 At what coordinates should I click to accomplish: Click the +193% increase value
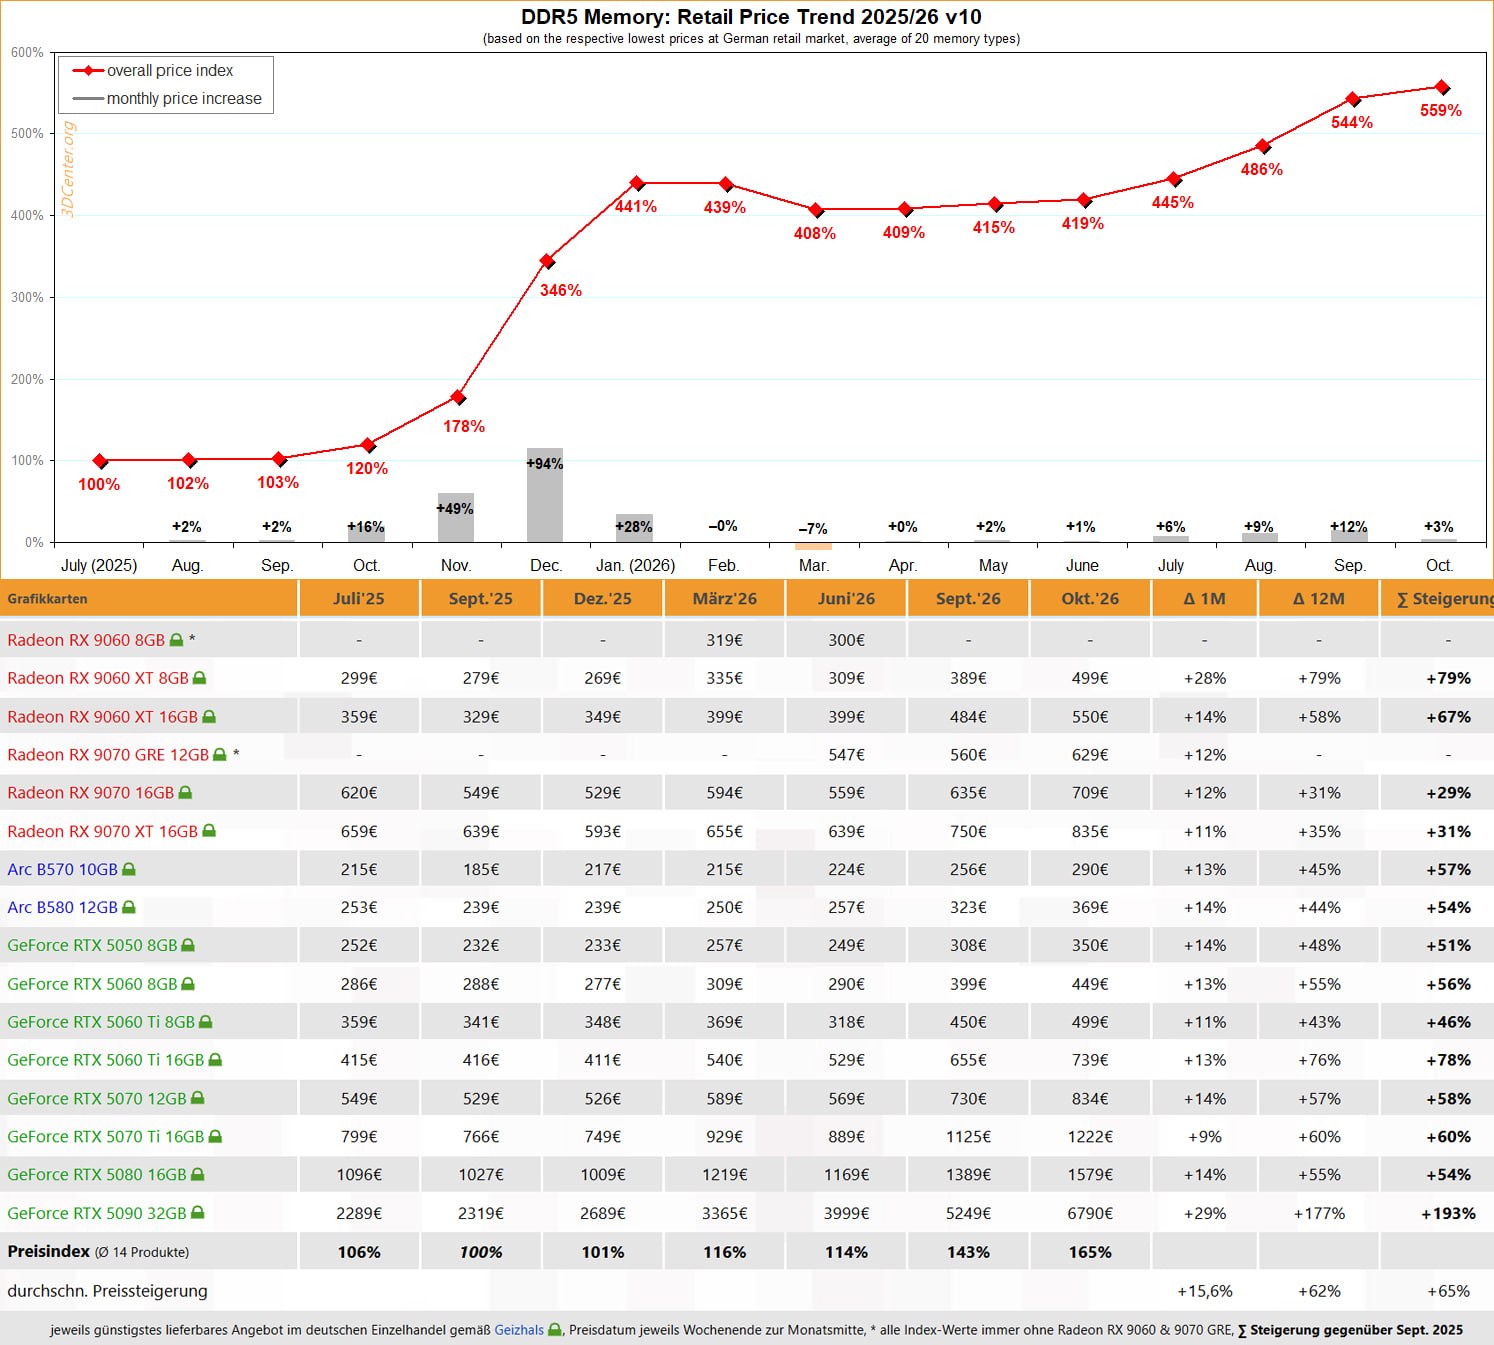point(1448,1213)
